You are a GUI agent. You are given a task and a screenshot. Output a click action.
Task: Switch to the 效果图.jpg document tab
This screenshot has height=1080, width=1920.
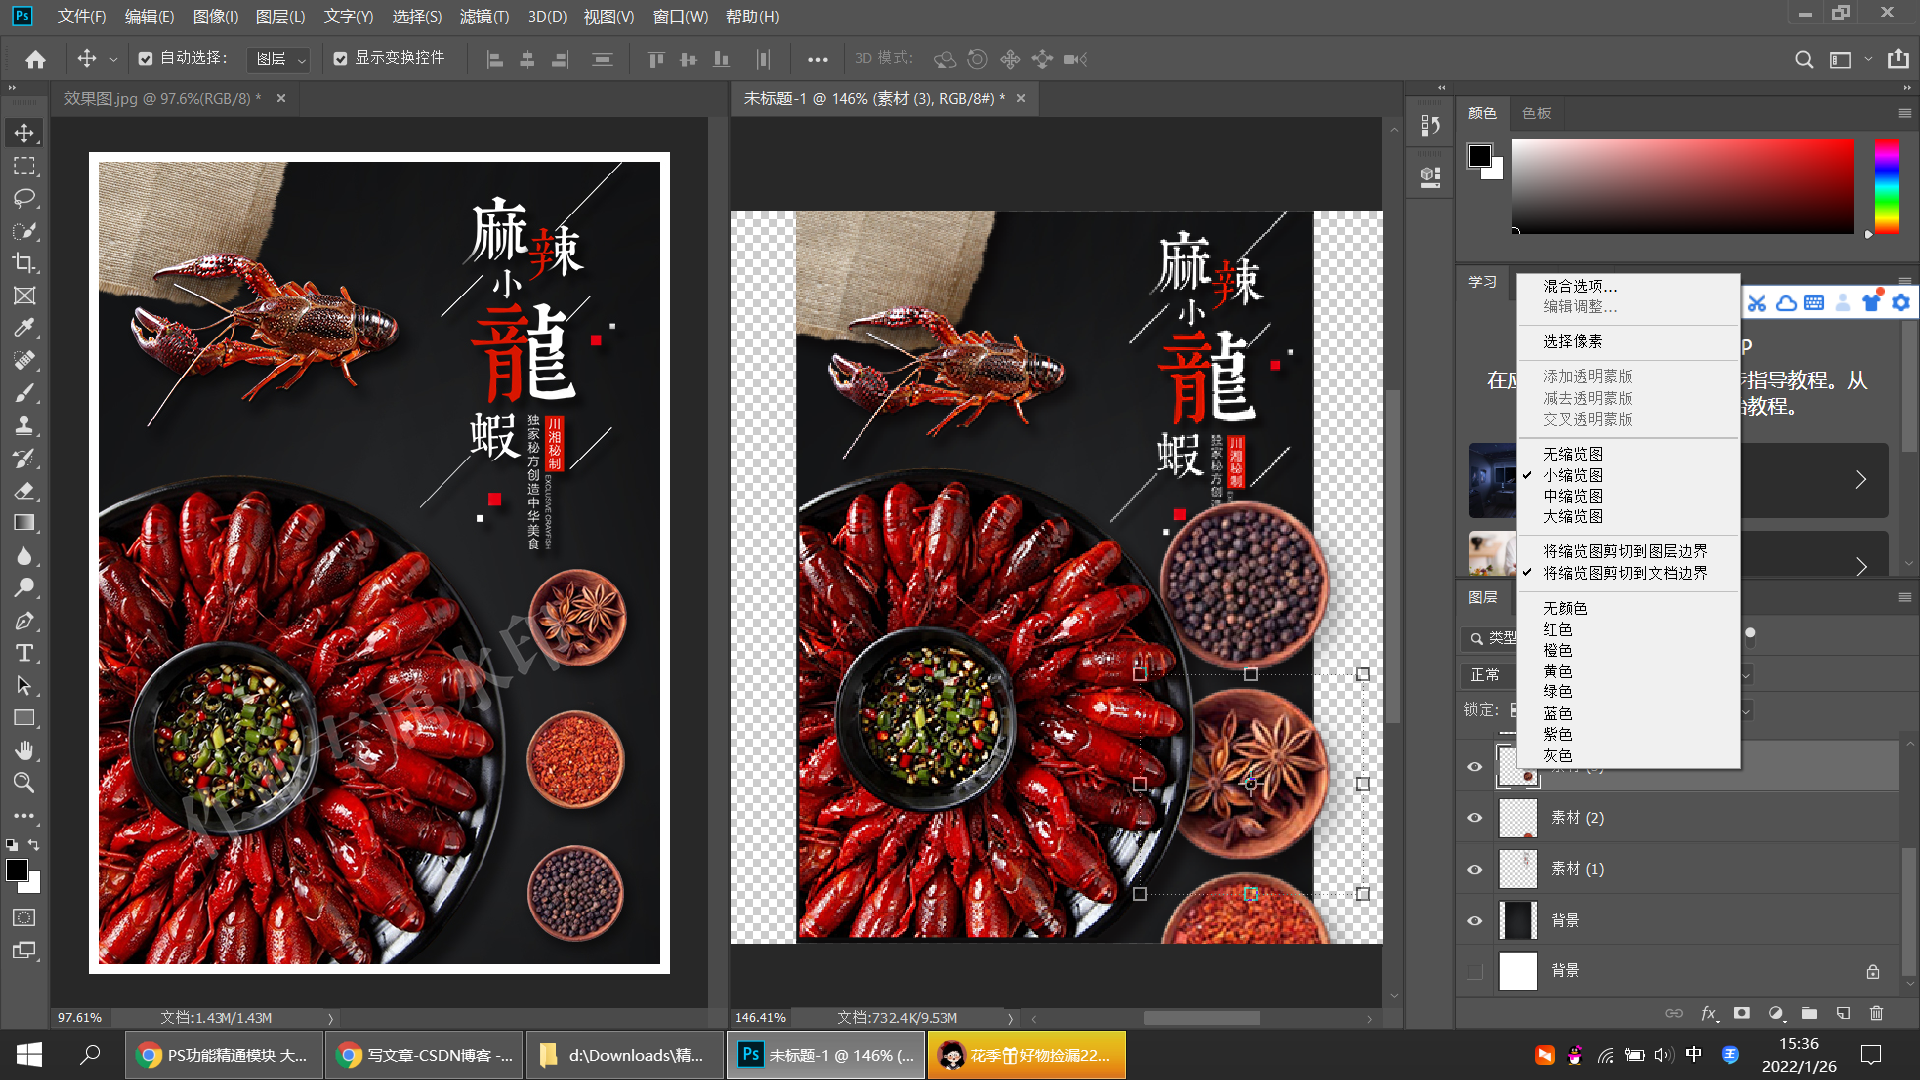pyautogui.click(x=162, y=98)
